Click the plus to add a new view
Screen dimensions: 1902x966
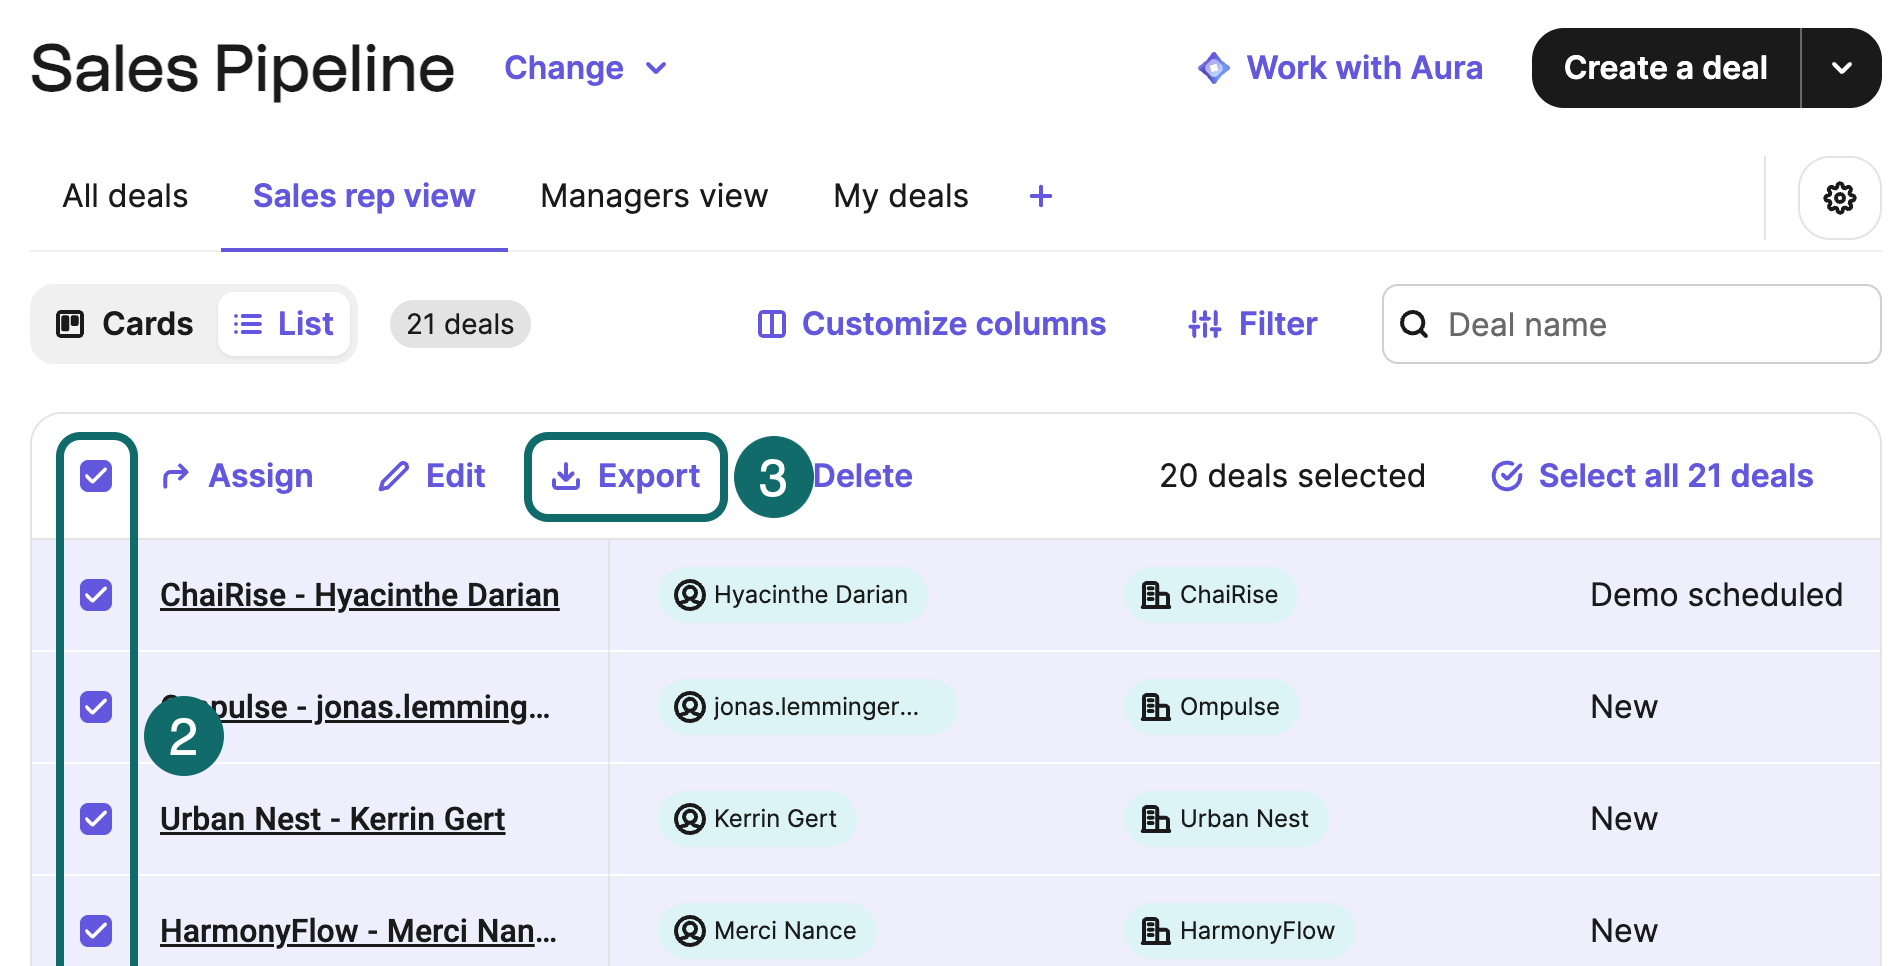click(1040, 196)
